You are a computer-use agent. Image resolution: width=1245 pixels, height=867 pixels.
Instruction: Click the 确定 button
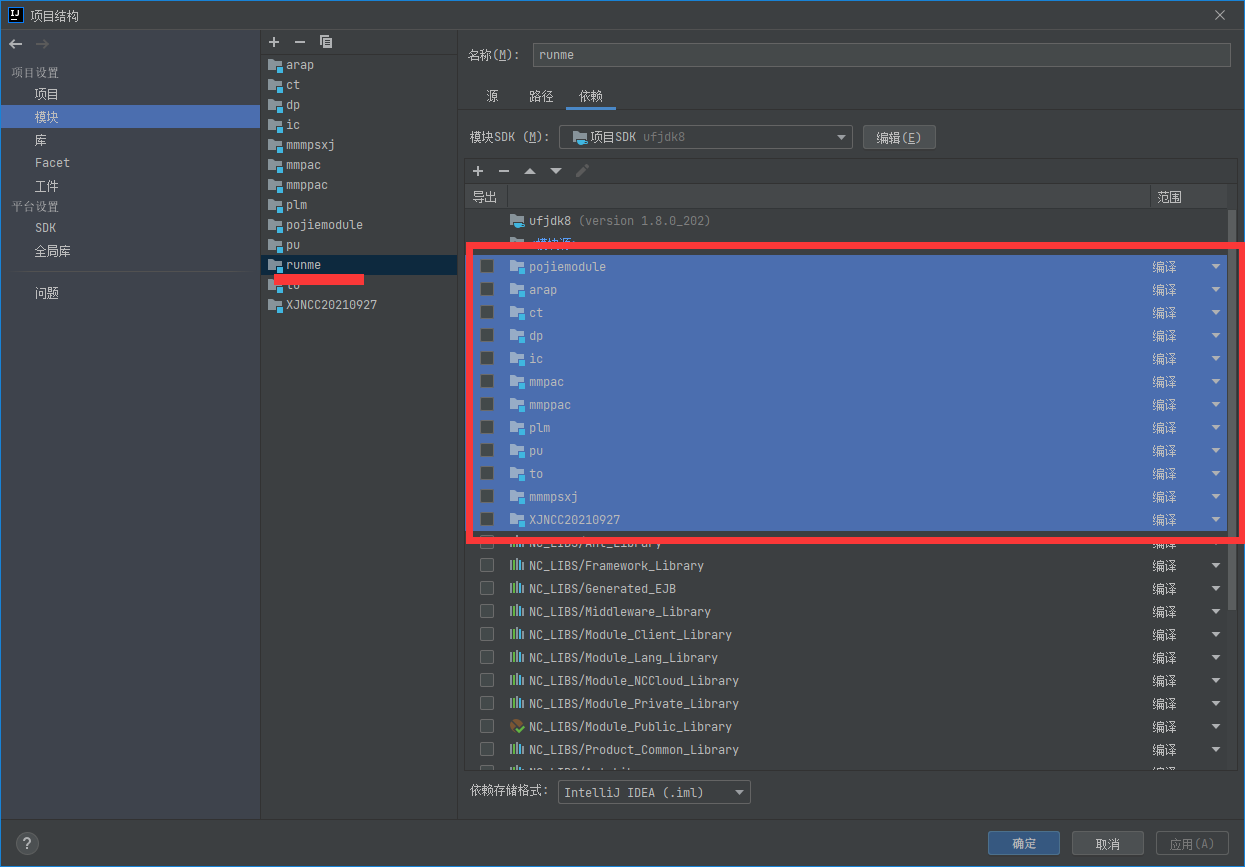tap(1023, 842)
